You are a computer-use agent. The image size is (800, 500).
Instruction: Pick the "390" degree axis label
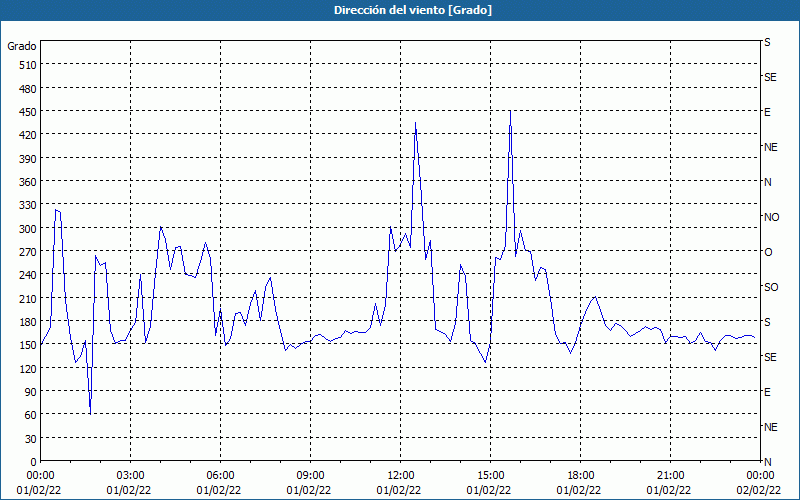pyautogui.click(x=29, y=159)
